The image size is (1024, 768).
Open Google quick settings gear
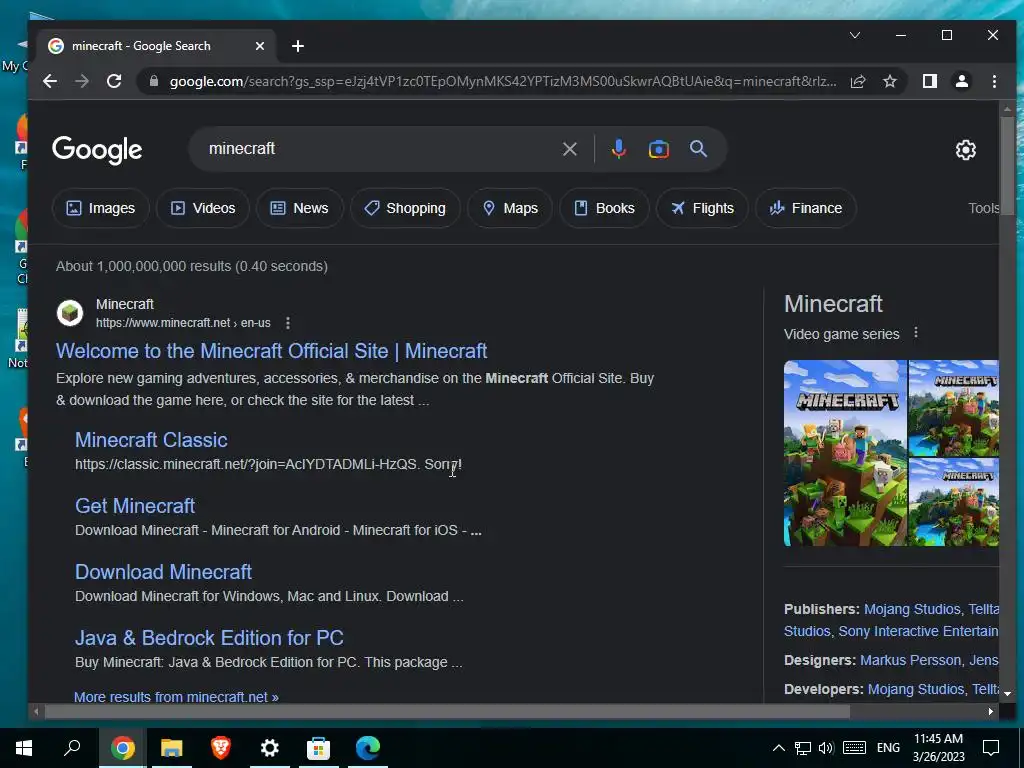(966, 150)
